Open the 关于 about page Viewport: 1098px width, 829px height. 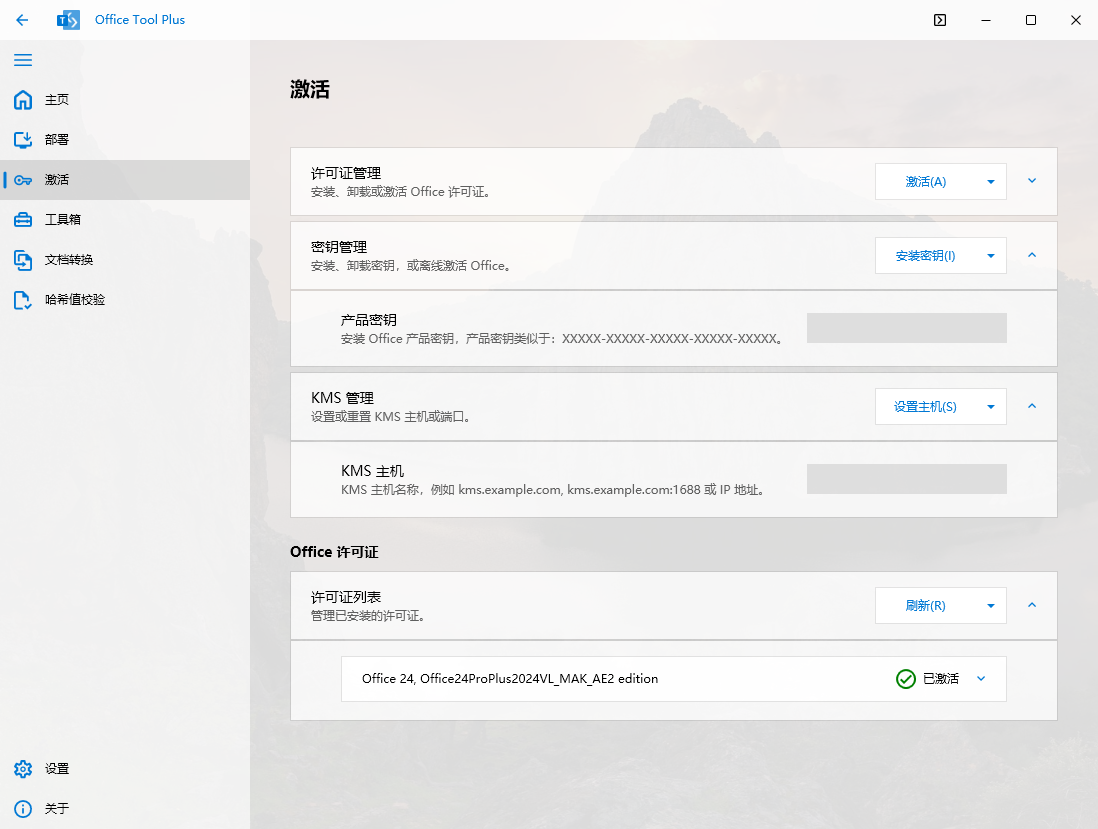pyautogui.click(x=56, y=809)
